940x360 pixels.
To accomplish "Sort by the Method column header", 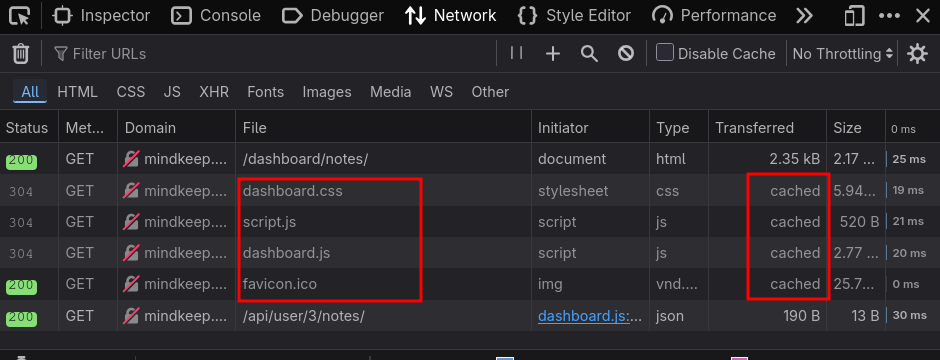I will pos(88,128).
